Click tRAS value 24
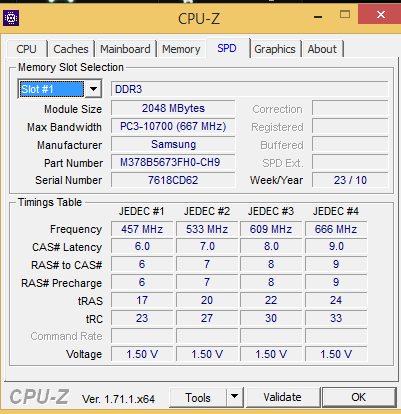The height and width of the screenshot is (414, 401). (x=336, y=300)
